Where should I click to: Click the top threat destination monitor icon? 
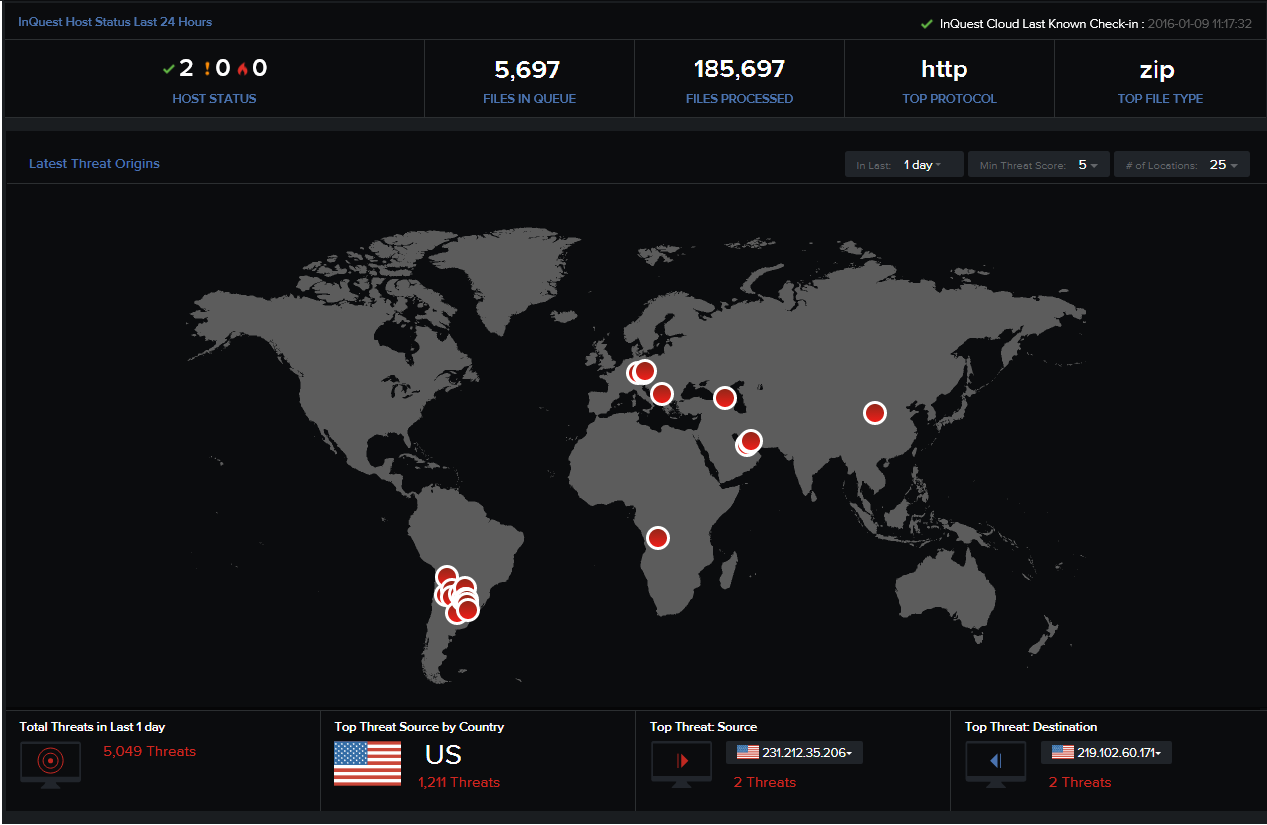[x=995, y=762]
